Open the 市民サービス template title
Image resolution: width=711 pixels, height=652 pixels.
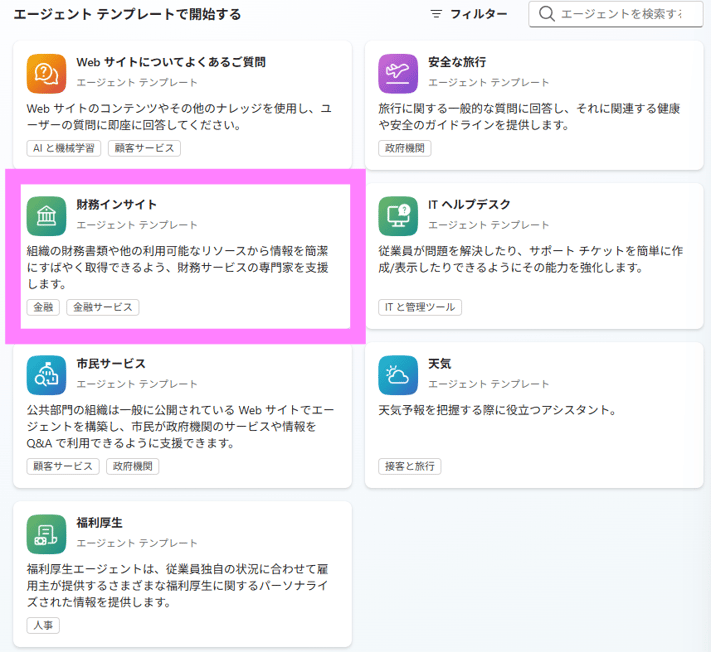tap(111, 364)
